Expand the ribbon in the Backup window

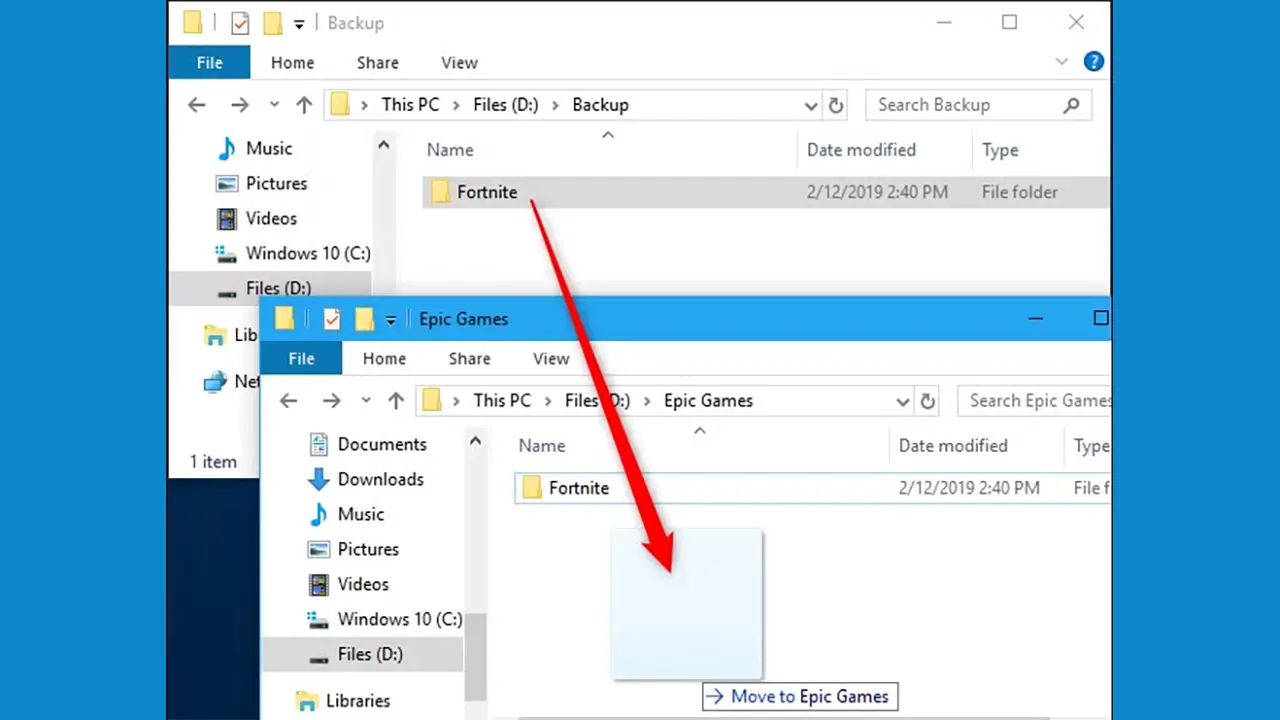click(1062, 62)
